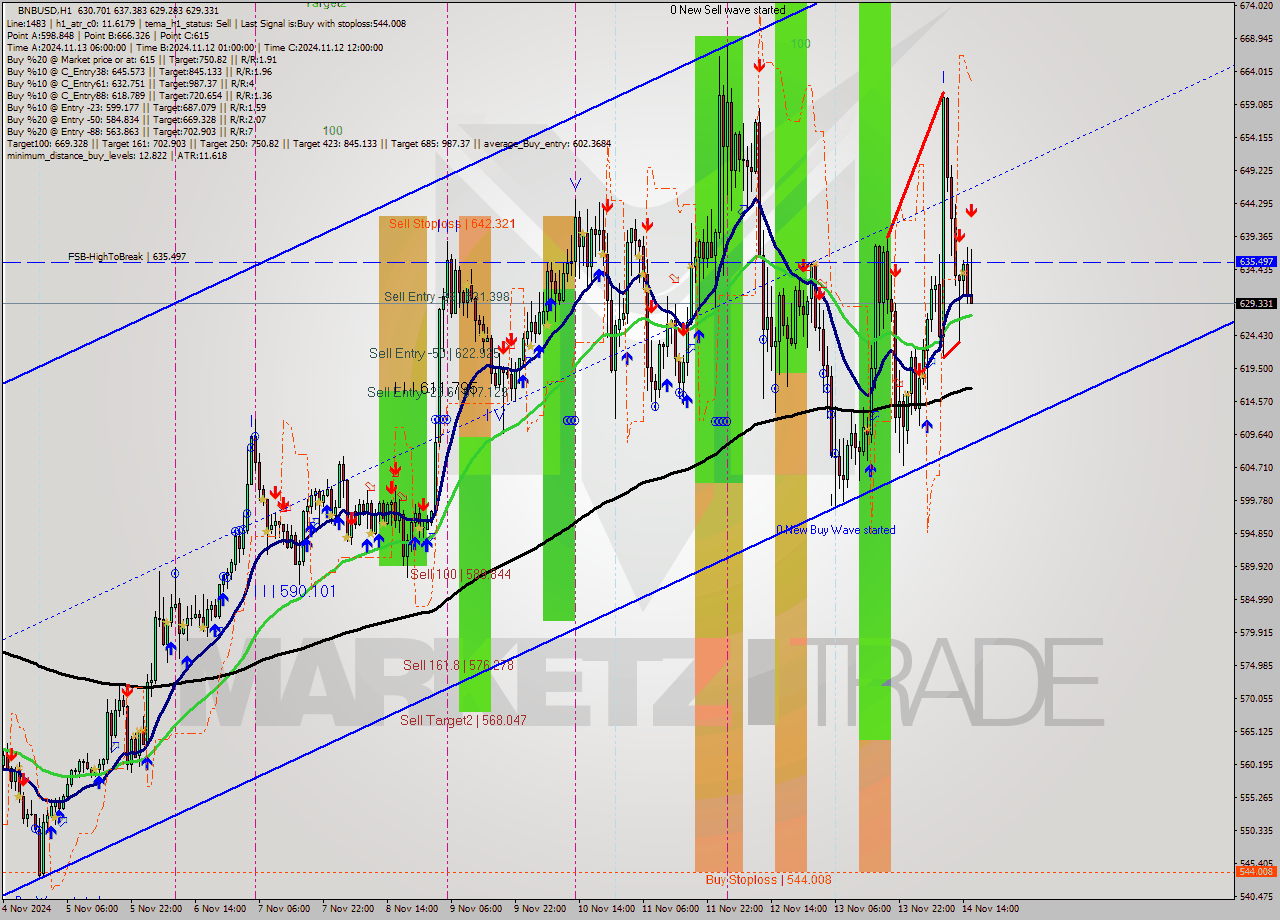
Task: Select the Sell 161.8 | 576.878 label
Action: (458, 665)
